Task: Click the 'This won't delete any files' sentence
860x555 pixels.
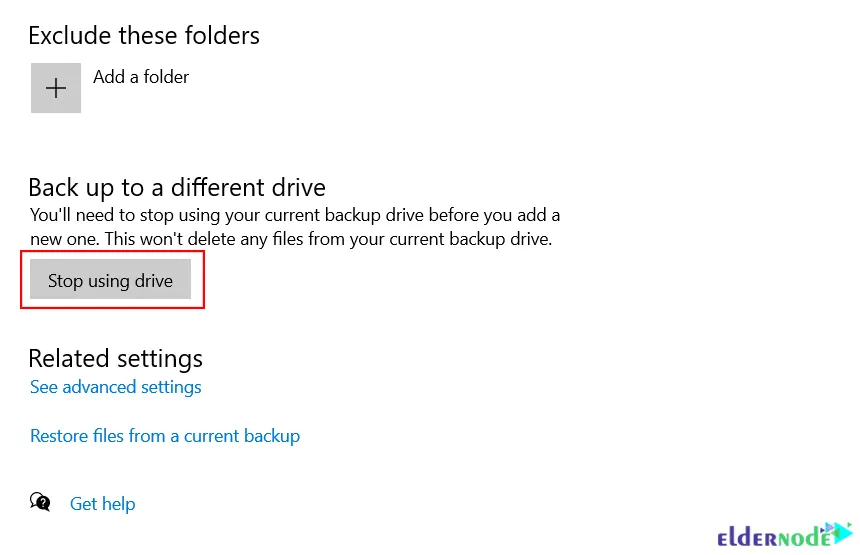Action: pyautogui.click(x=328, y=239)
